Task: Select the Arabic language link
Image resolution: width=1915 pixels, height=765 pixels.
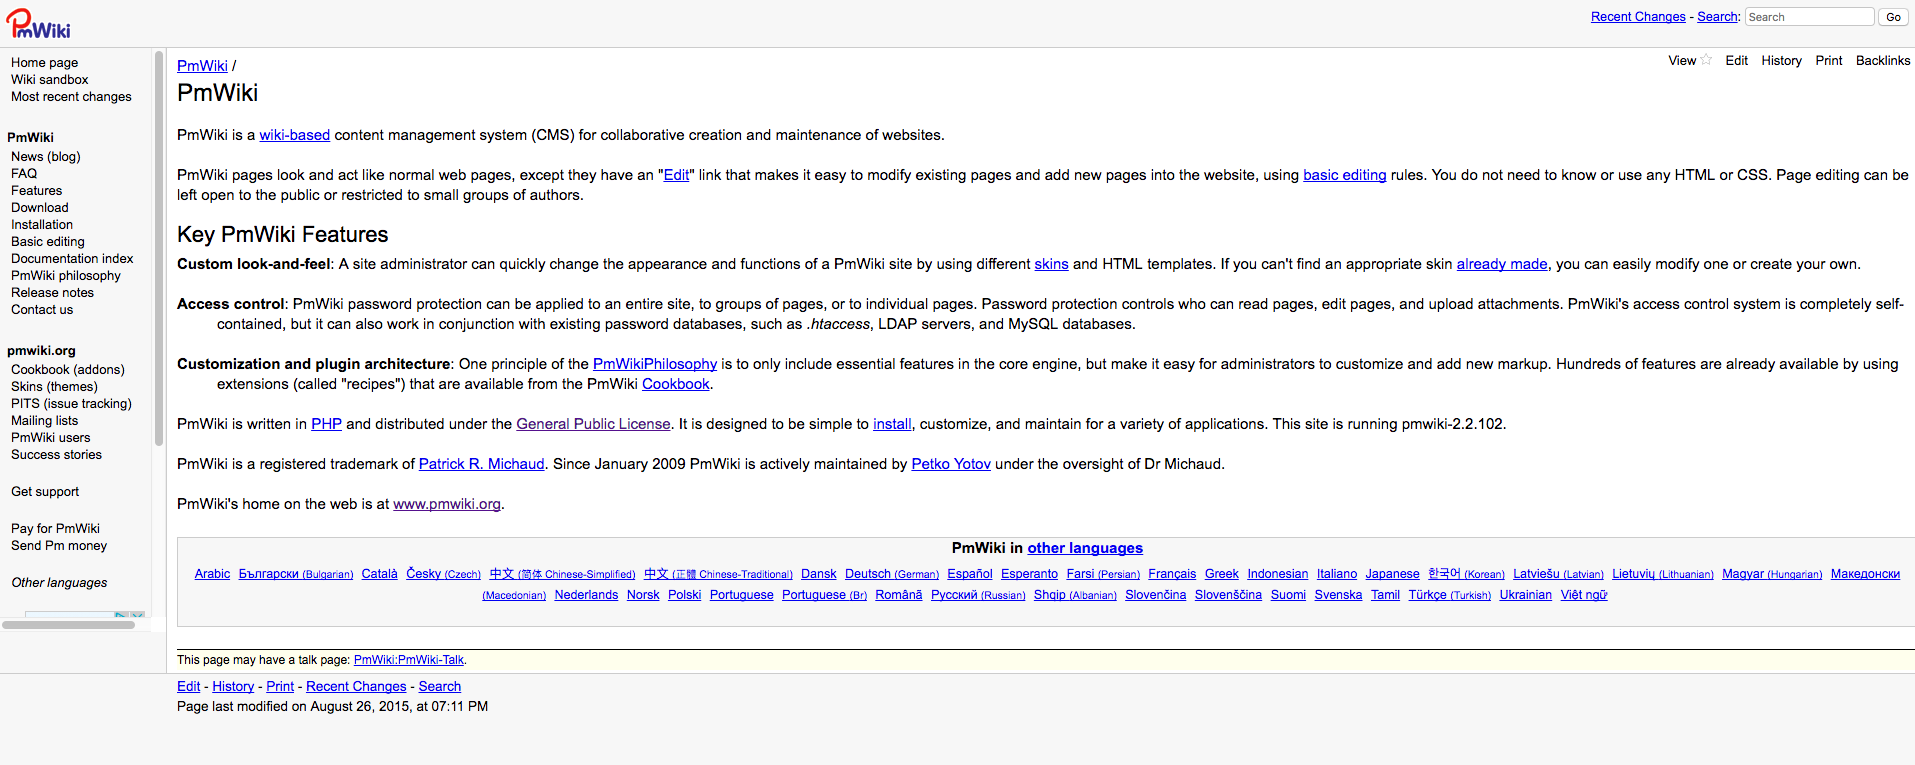Action: point(212,574)
